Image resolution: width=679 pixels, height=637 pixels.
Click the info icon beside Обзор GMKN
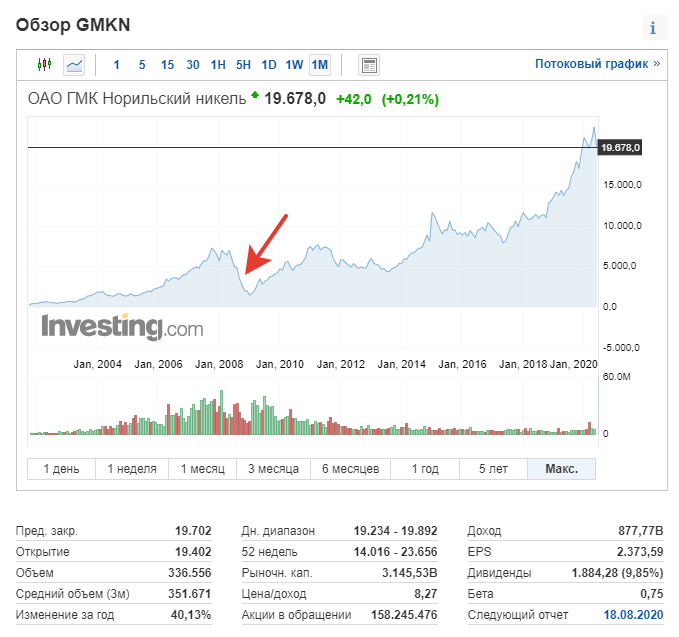click(x=652, y=27)
